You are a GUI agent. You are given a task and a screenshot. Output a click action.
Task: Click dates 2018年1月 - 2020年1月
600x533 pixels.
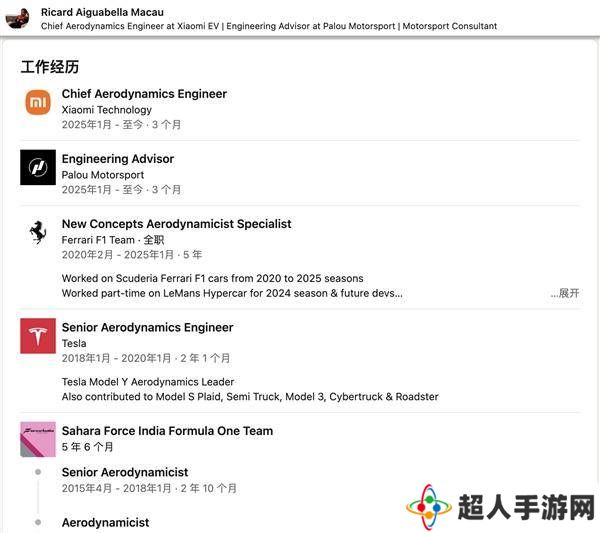tap(146, 358)
